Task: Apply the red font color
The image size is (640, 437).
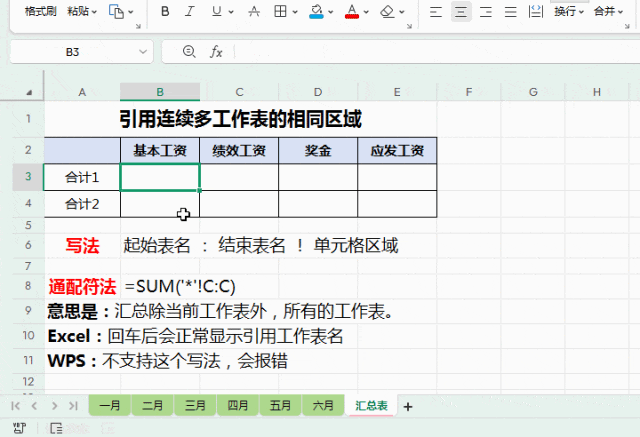Action: [352, 11]
